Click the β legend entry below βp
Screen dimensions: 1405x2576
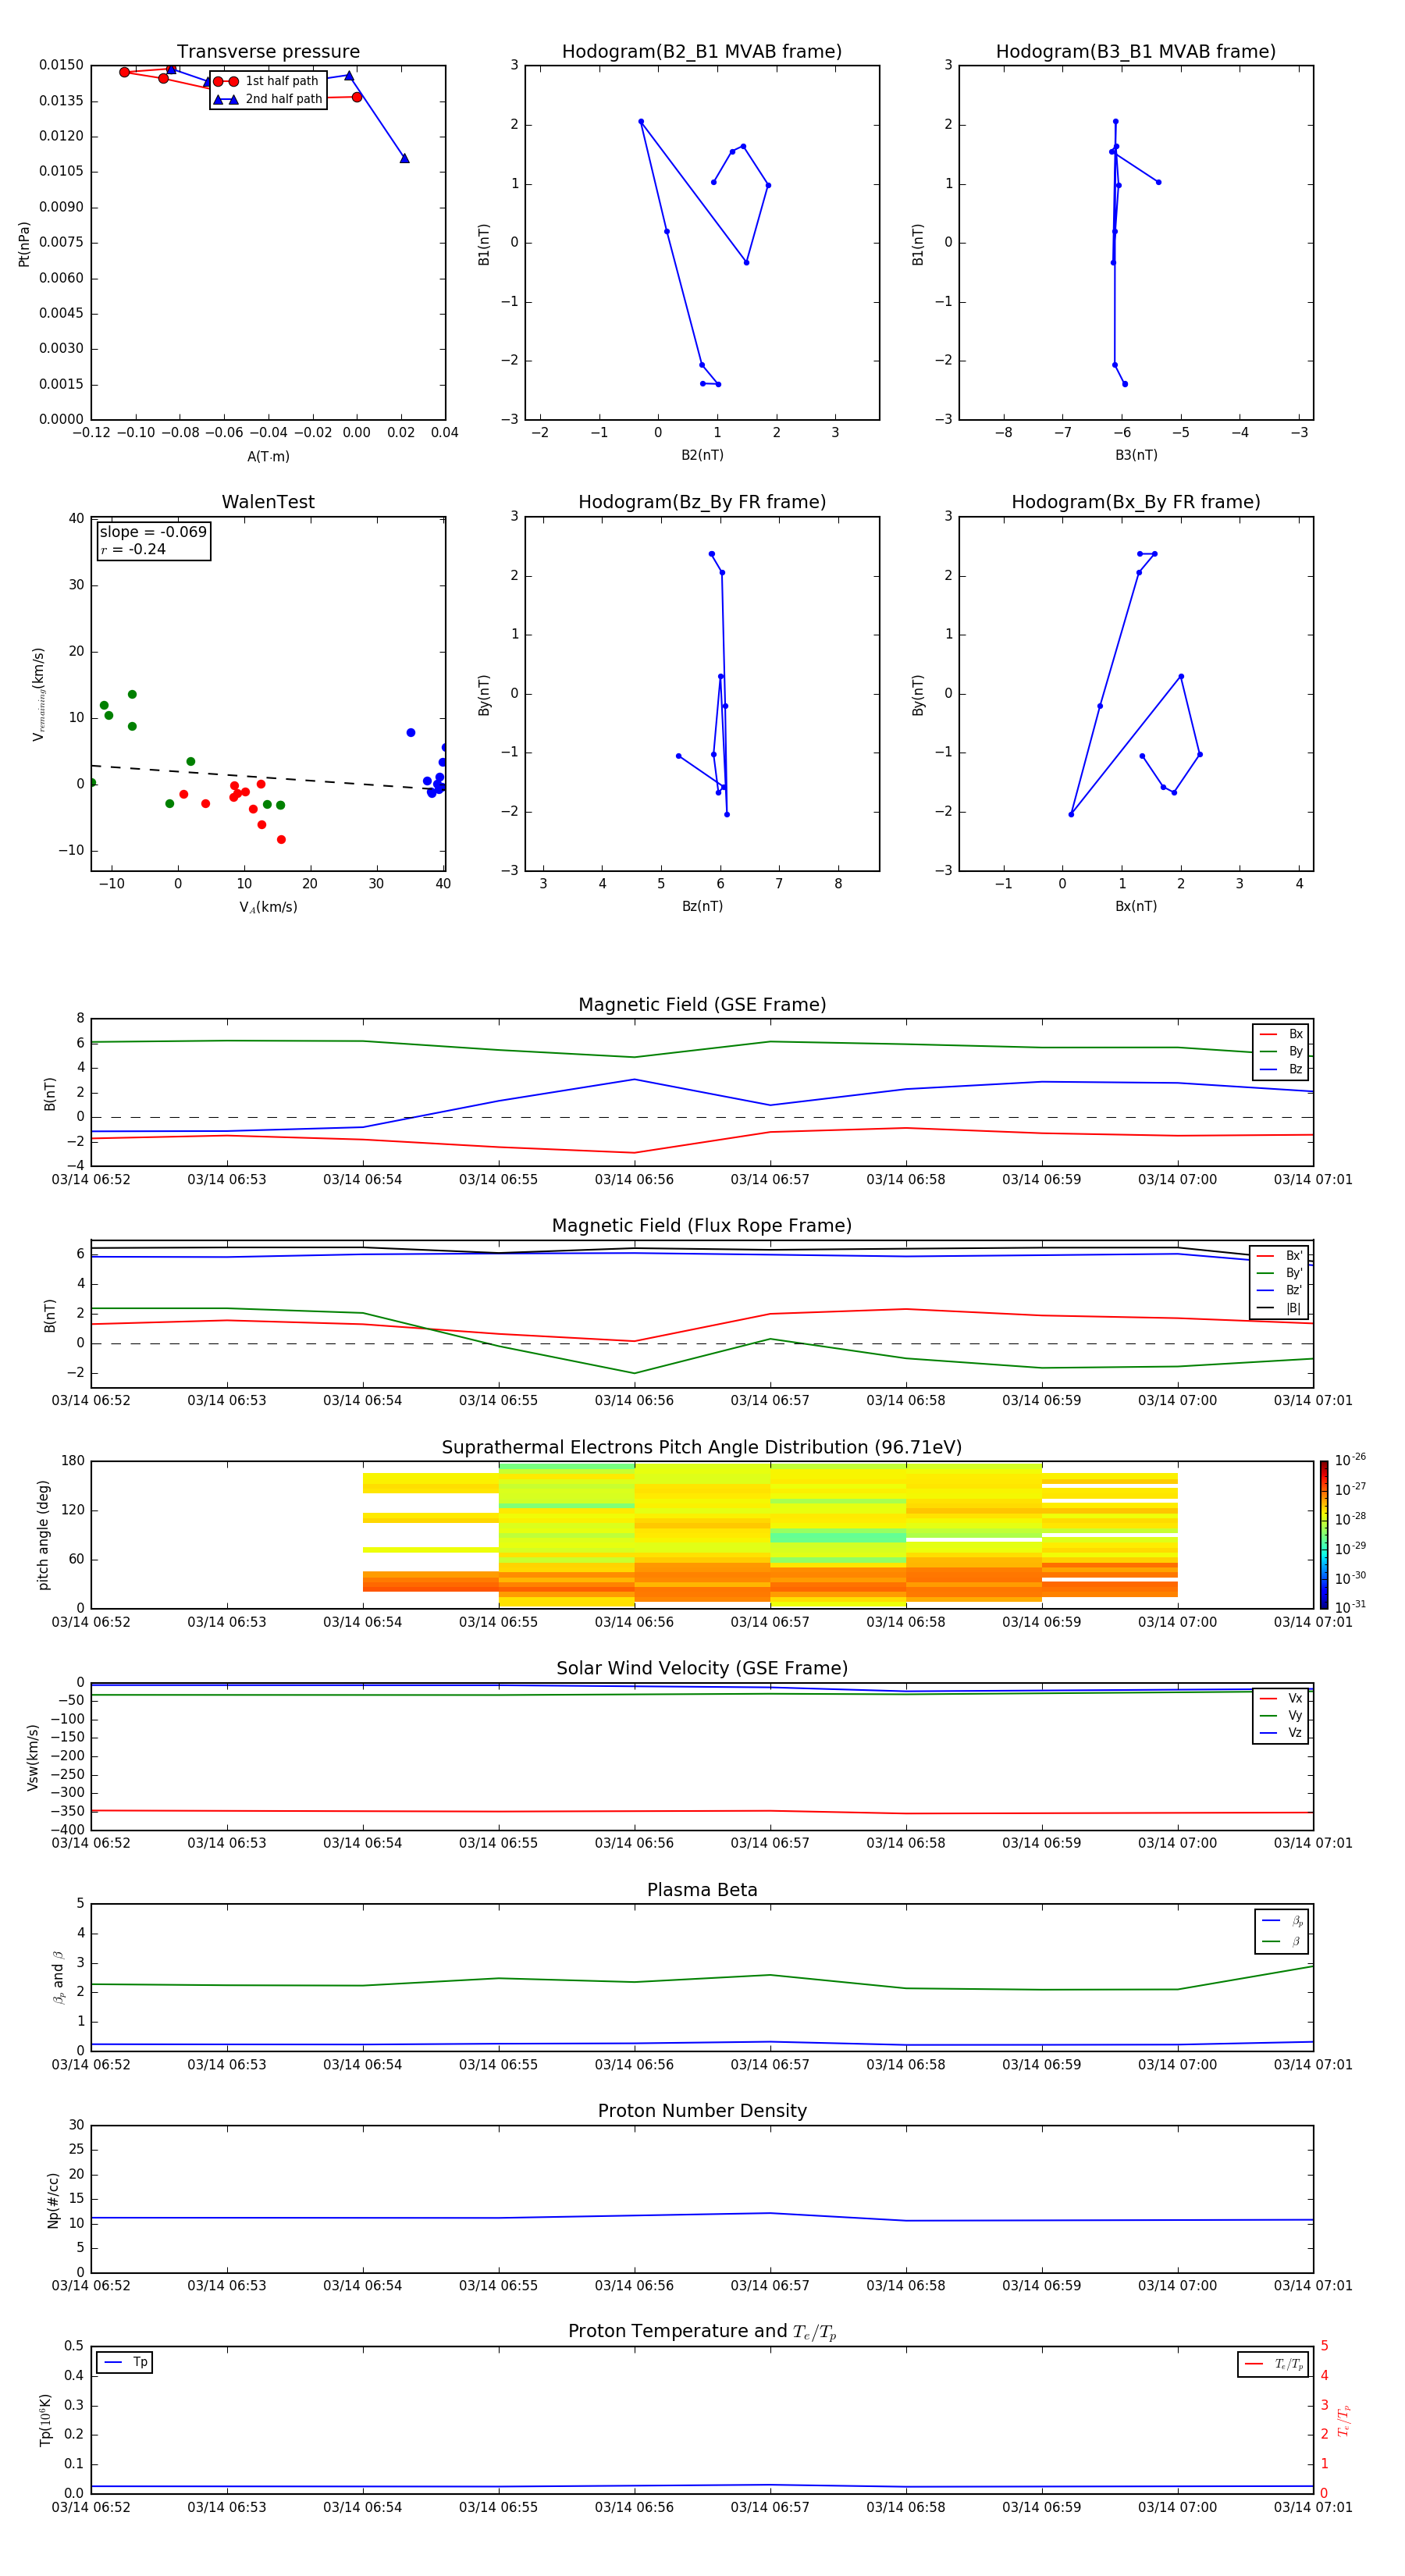click(1282, 1942)
